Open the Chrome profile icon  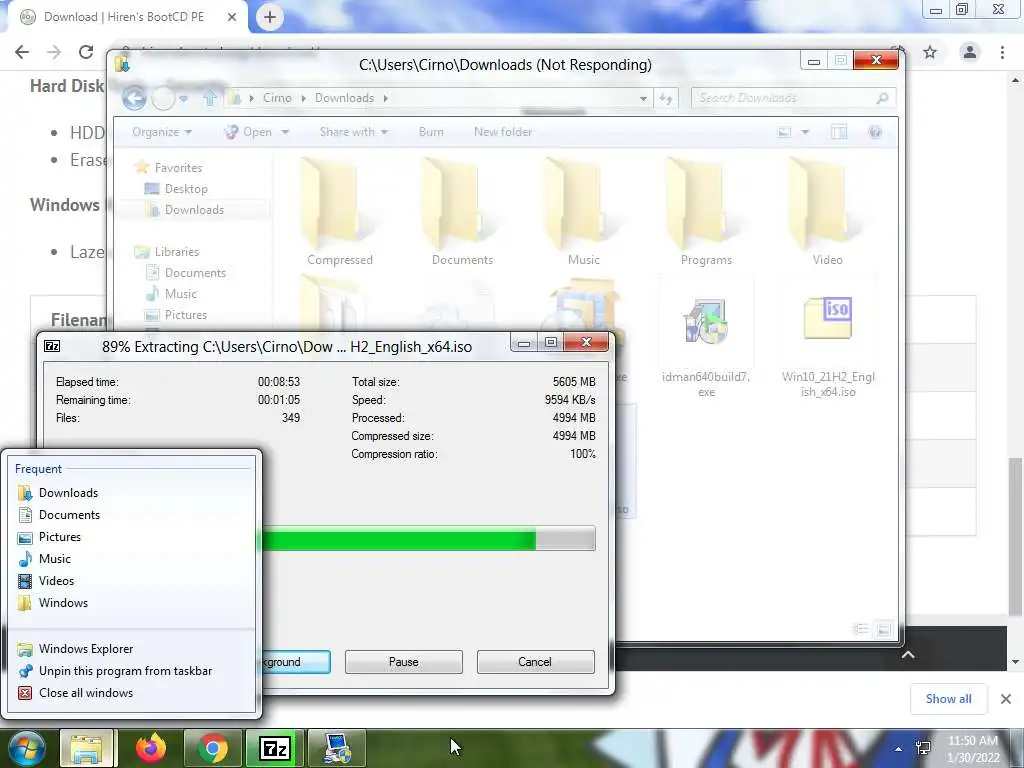969,52
